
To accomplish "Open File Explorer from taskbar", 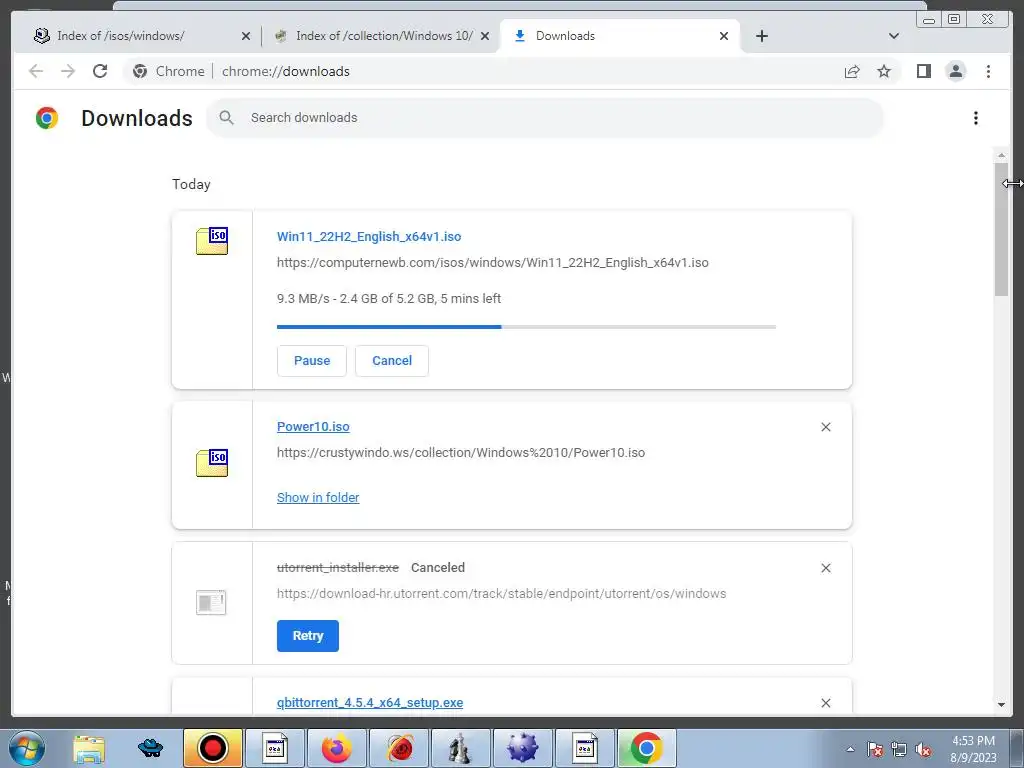I will [x=89, y=748].
